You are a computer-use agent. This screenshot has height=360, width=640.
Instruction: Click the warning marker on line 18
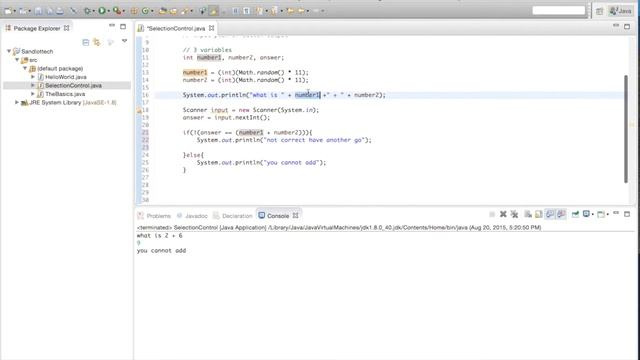pos(139,110)
